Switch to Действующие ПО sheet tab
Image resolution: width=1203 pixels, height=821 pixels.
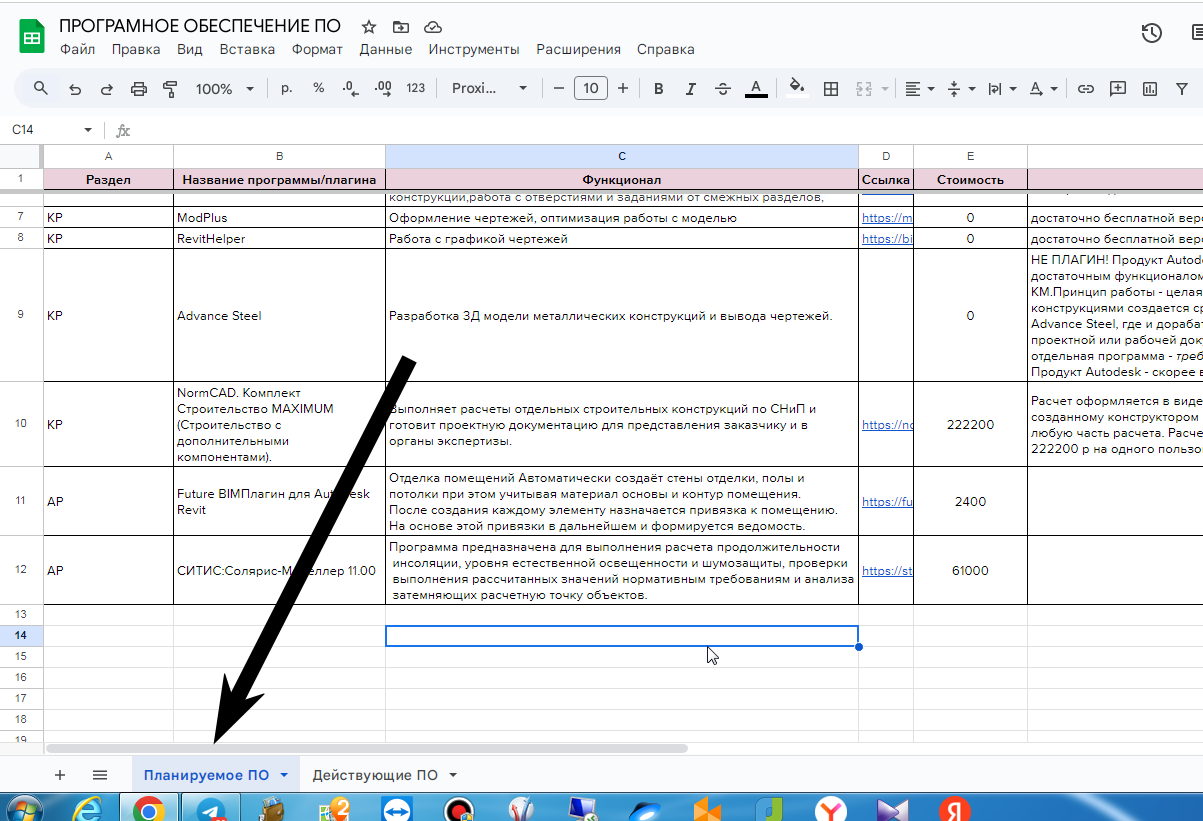coord(384,775)
